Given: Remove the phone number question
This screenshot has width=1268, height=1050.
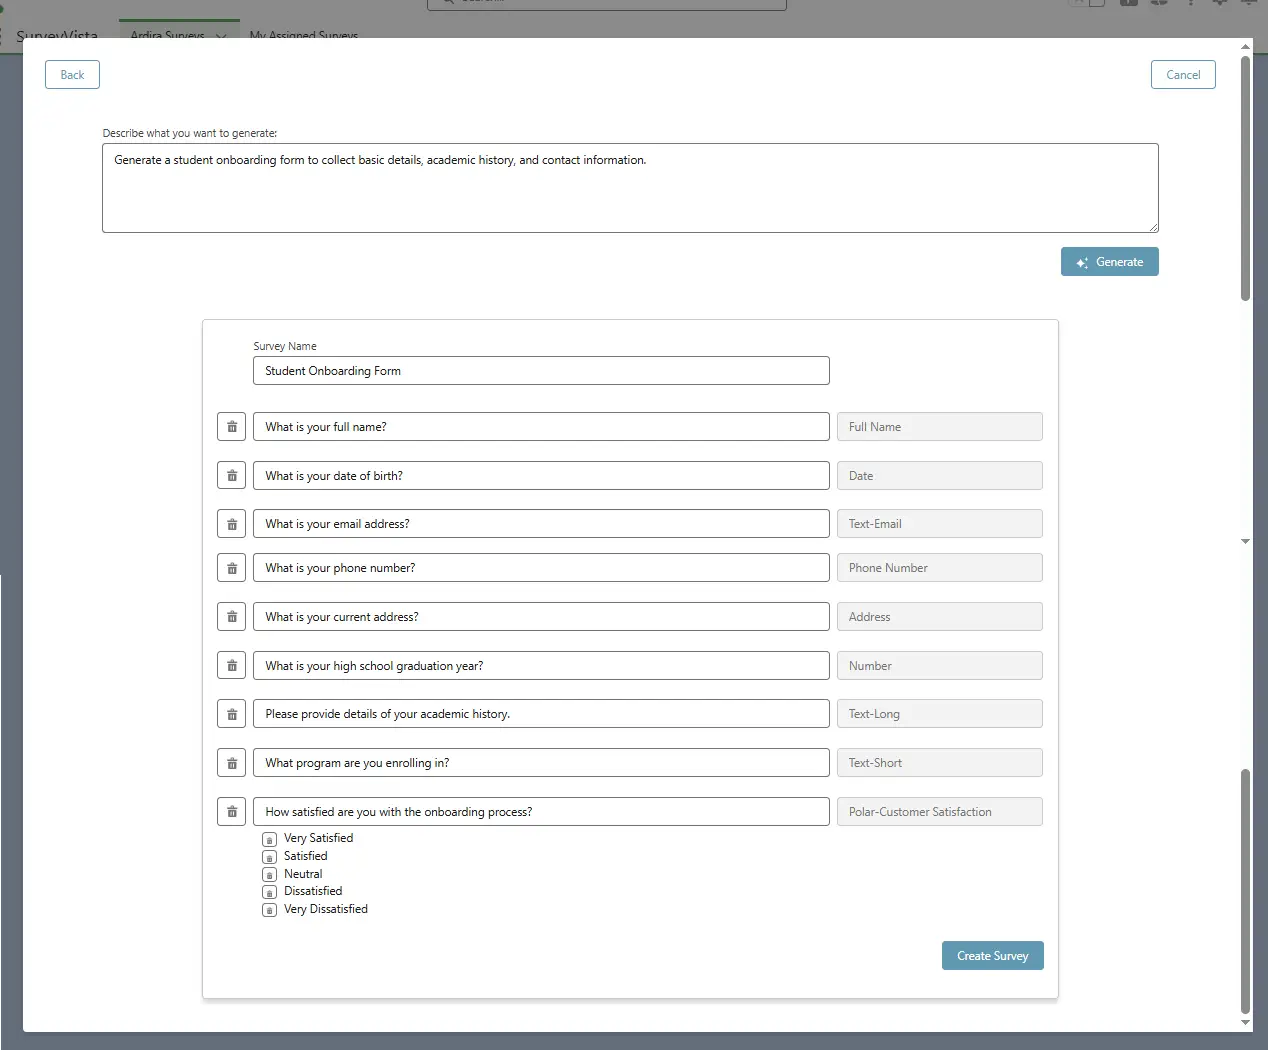Looking at the screenshot, I should (231, 568).
